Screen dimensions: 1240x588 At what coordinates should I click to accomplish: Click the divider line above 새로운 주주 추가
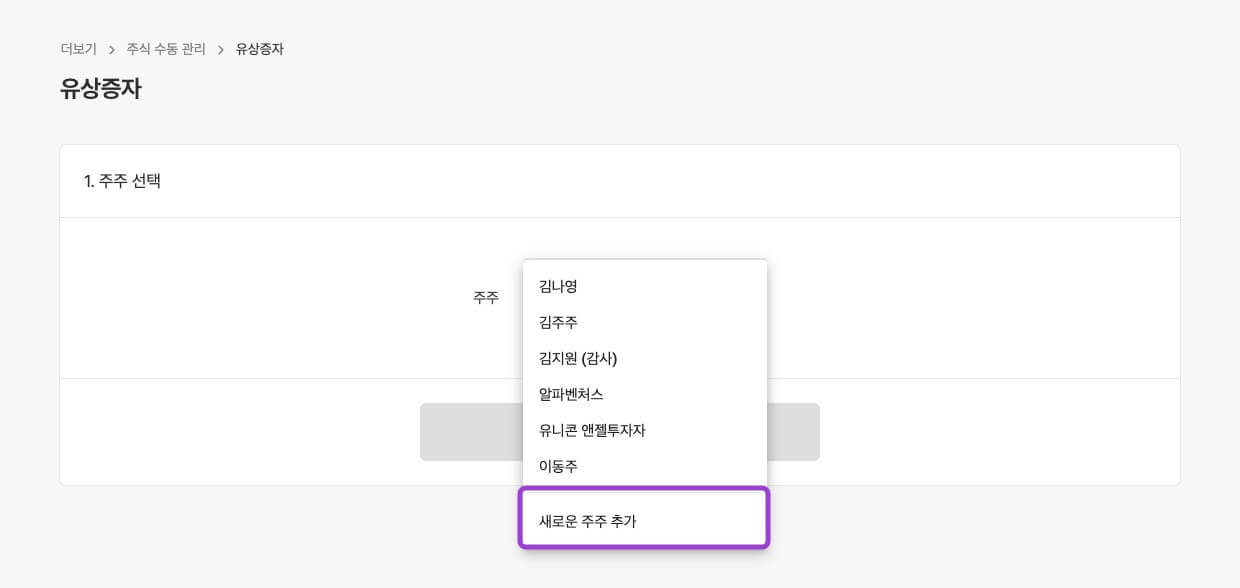pos(644,485)
